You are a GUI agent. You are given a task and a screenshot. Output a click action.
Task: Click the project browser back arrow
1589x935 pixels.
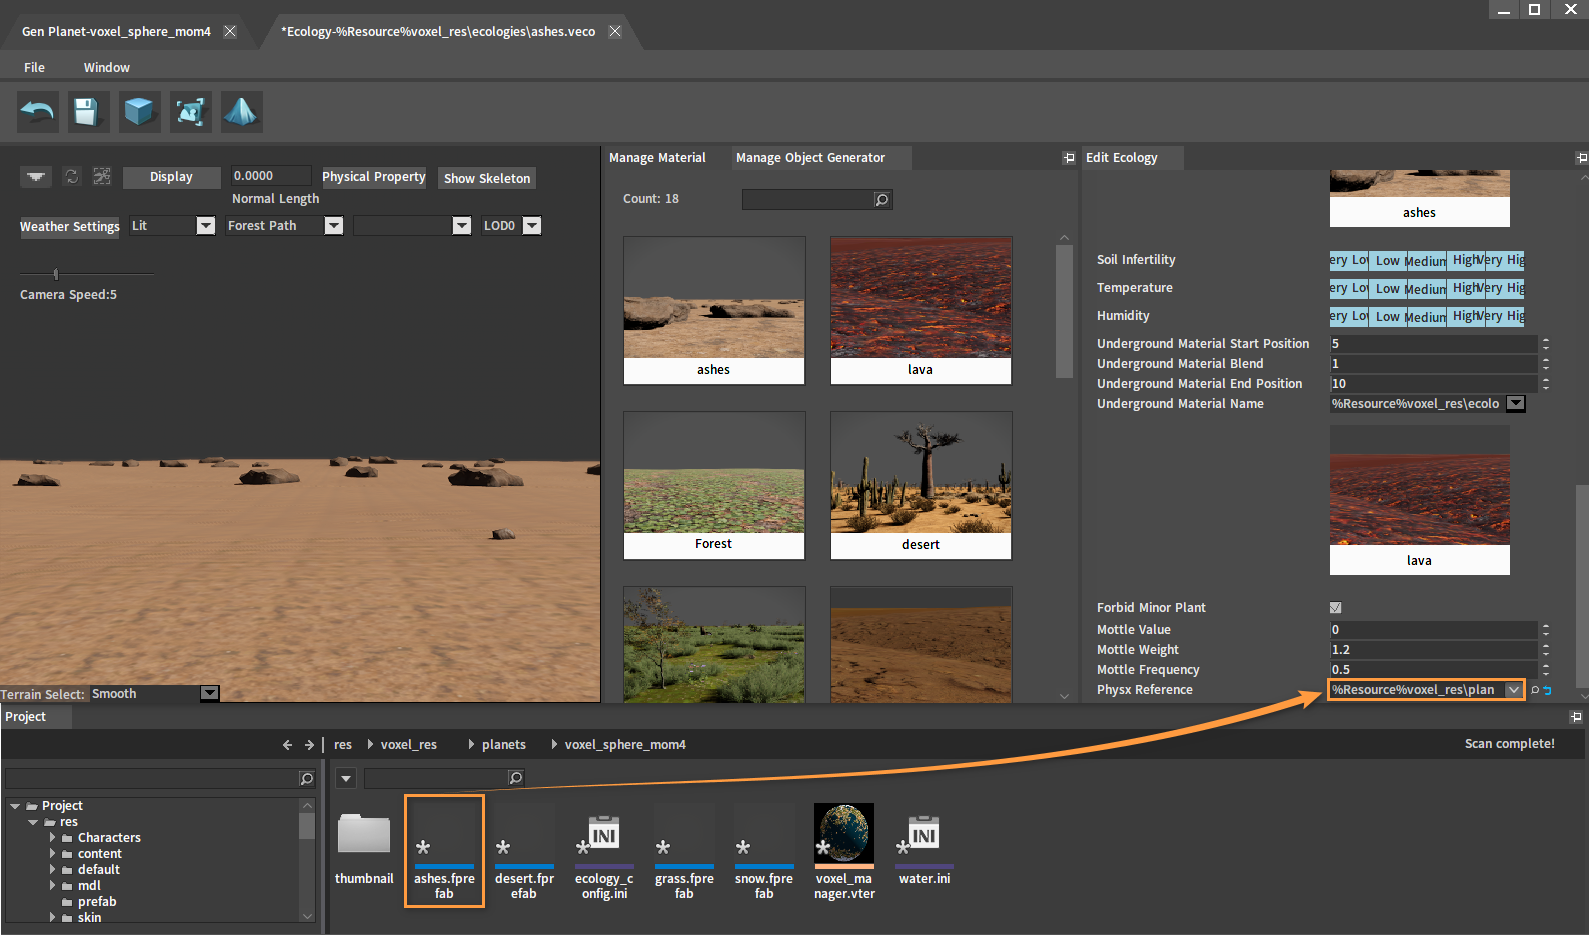pyautogui.click(x=287, y=745)
